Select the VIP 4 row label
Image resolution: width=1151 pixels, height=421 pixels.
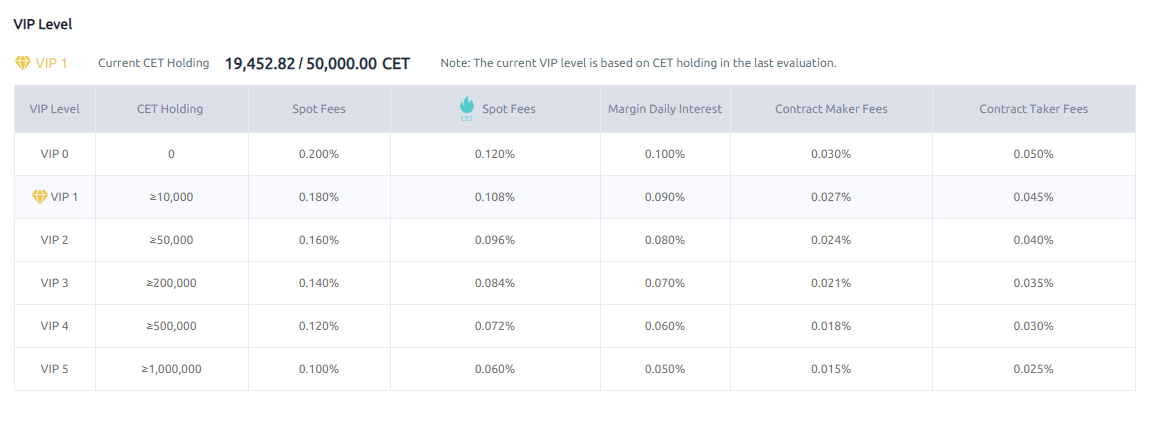point(55,326)
